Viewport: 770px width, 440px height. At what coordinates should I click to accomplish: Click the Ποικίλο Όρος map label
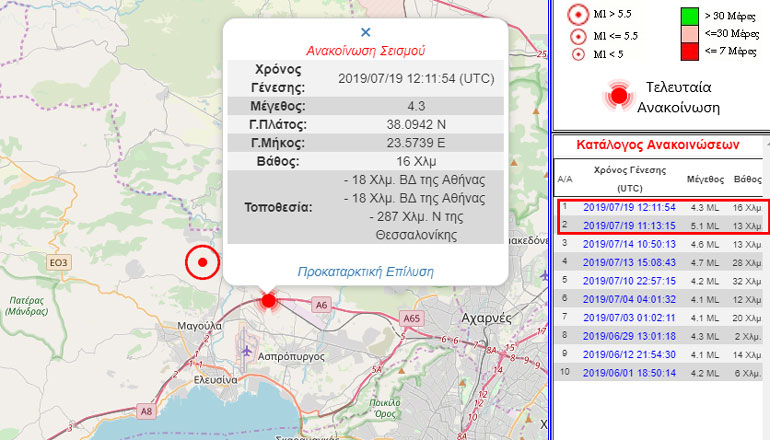385,408
